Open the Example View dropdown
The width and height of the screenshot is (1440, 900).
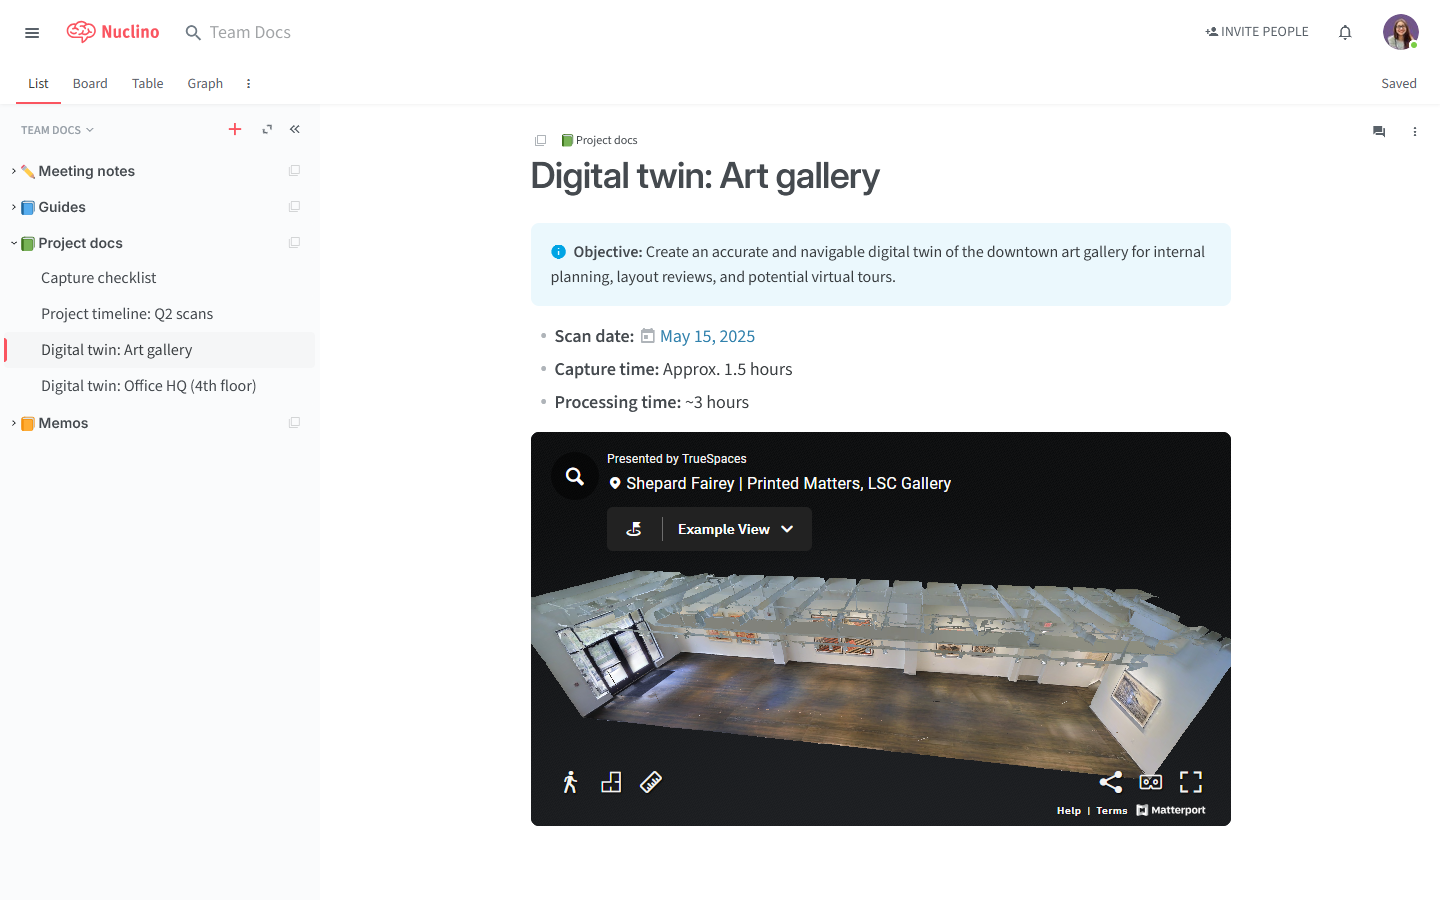coord(736,529)
